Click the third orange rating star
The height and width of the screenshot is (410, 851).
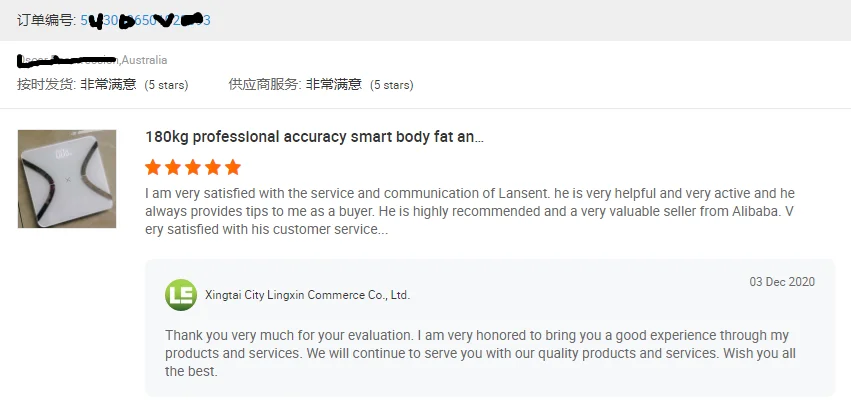(x=193, y=167)
